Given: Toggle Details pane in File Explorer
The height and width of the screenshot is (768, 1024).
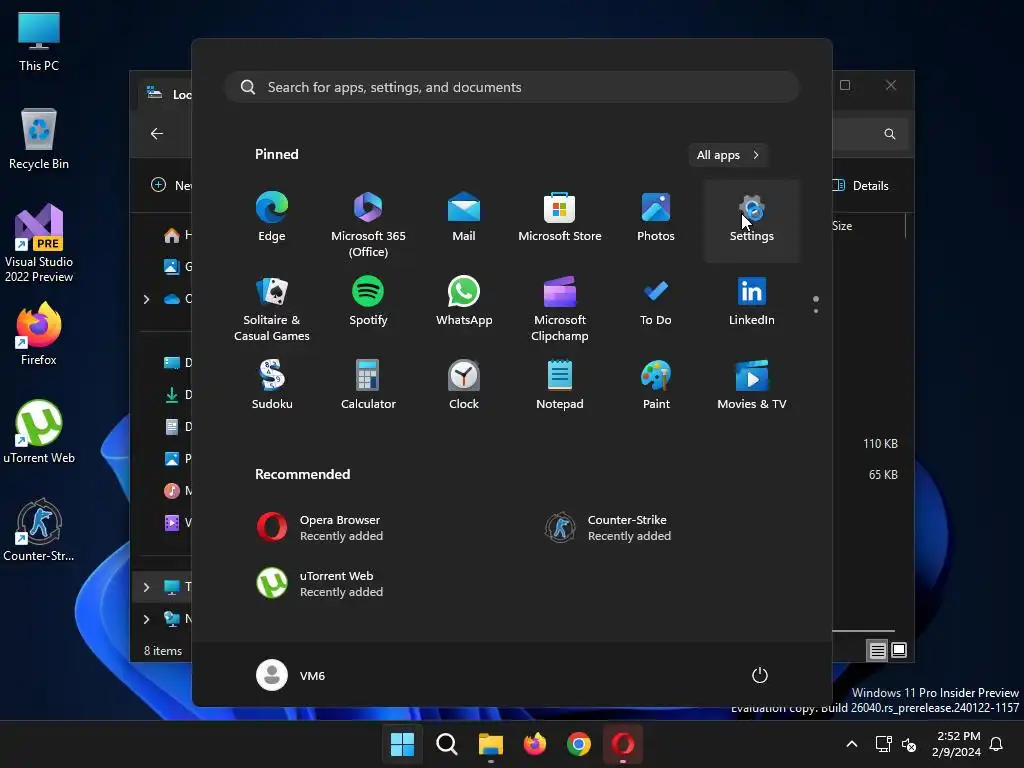Looking at the screenshot, I should click(862, 185).
